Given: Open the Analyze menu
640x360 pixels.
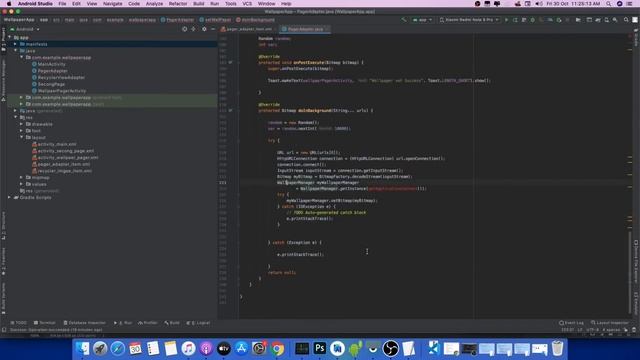Looking at the screenshot, I should coord(154,4).
